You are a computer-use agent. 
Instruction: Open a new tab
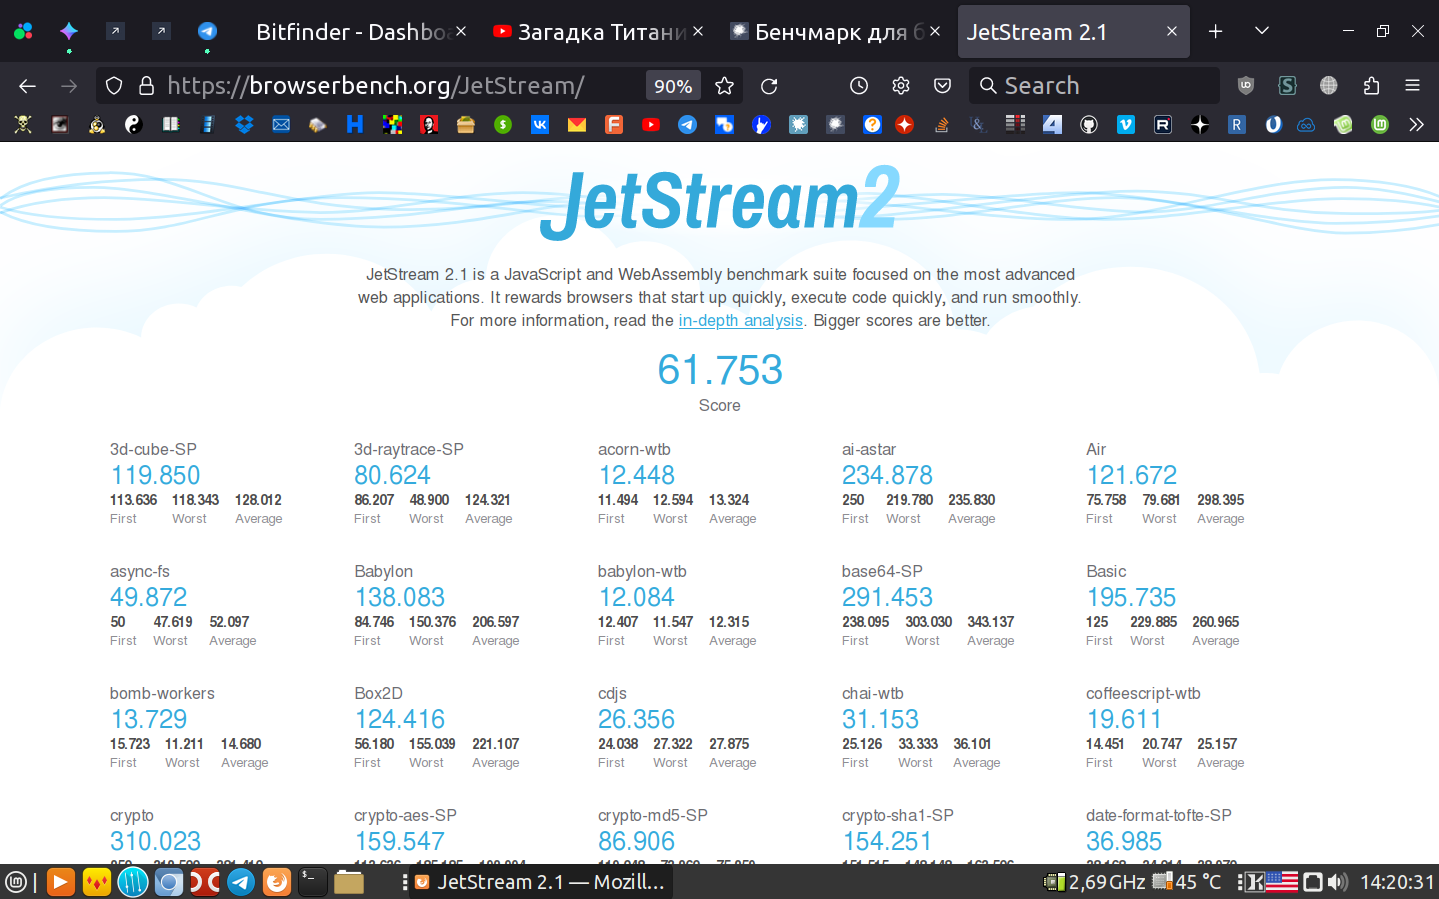(1216, 31)
